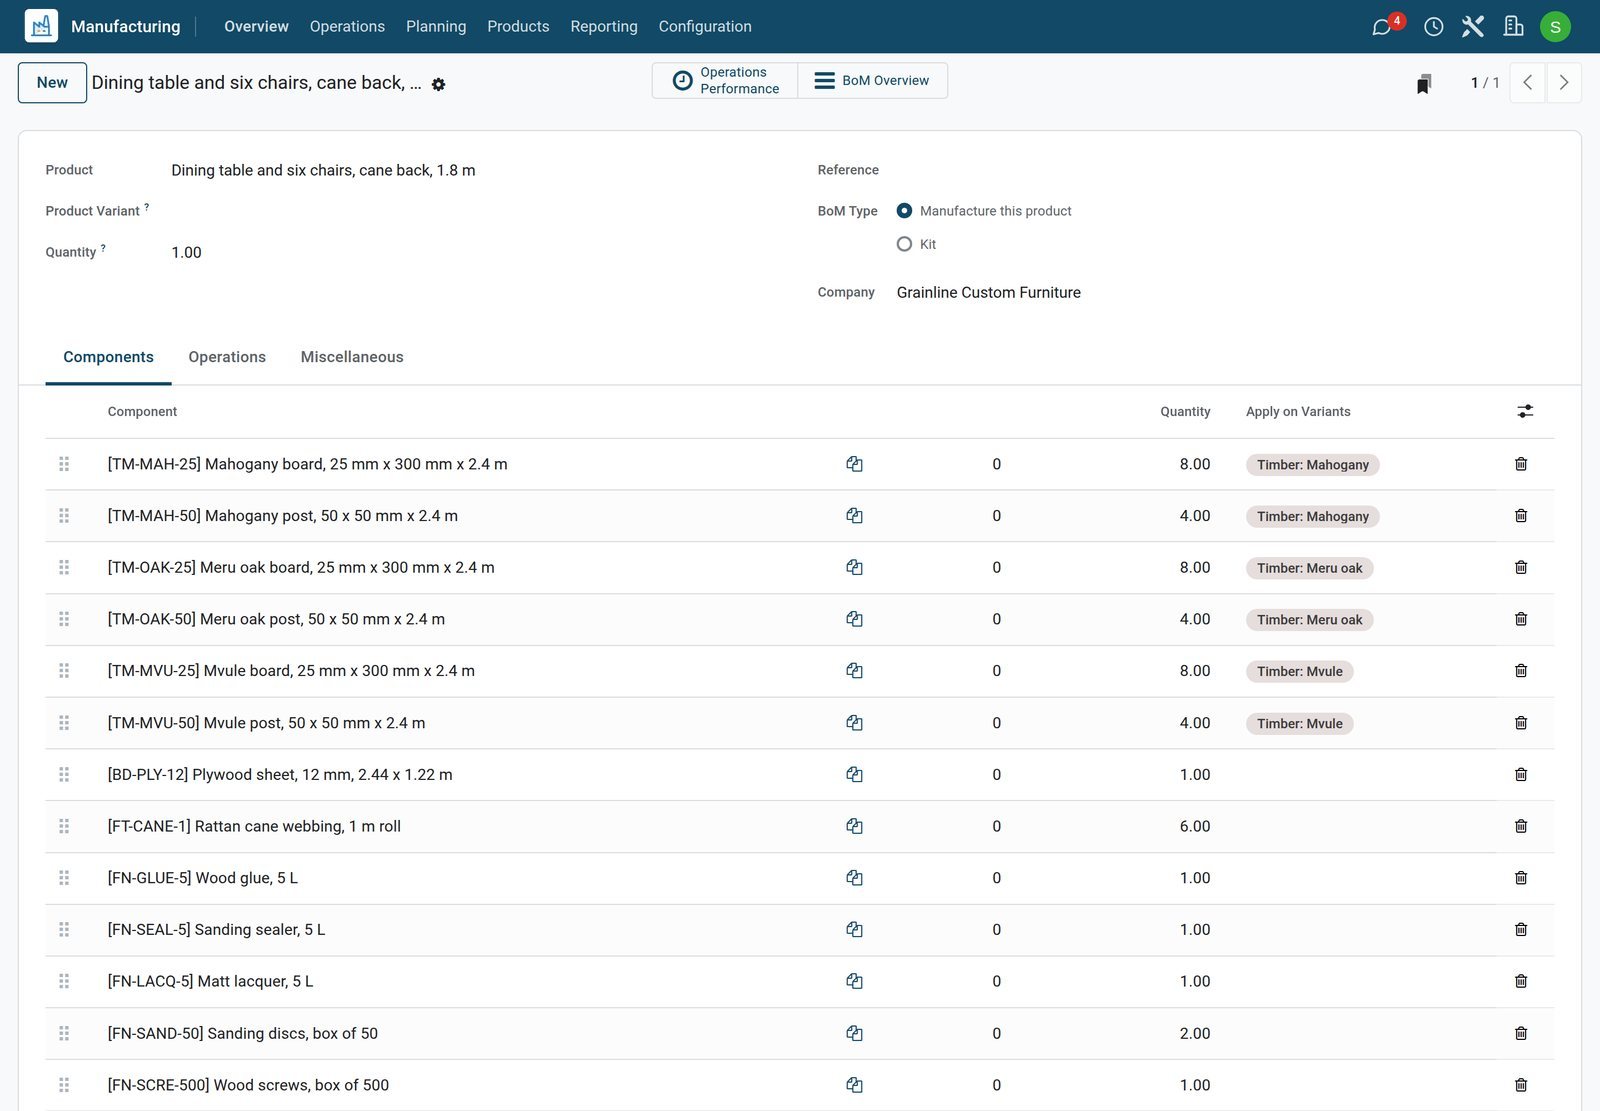Viewport: 1600px width, 1111px height.
Task: Switch to the Miscellaneous tab
Action: pos(352,357)
